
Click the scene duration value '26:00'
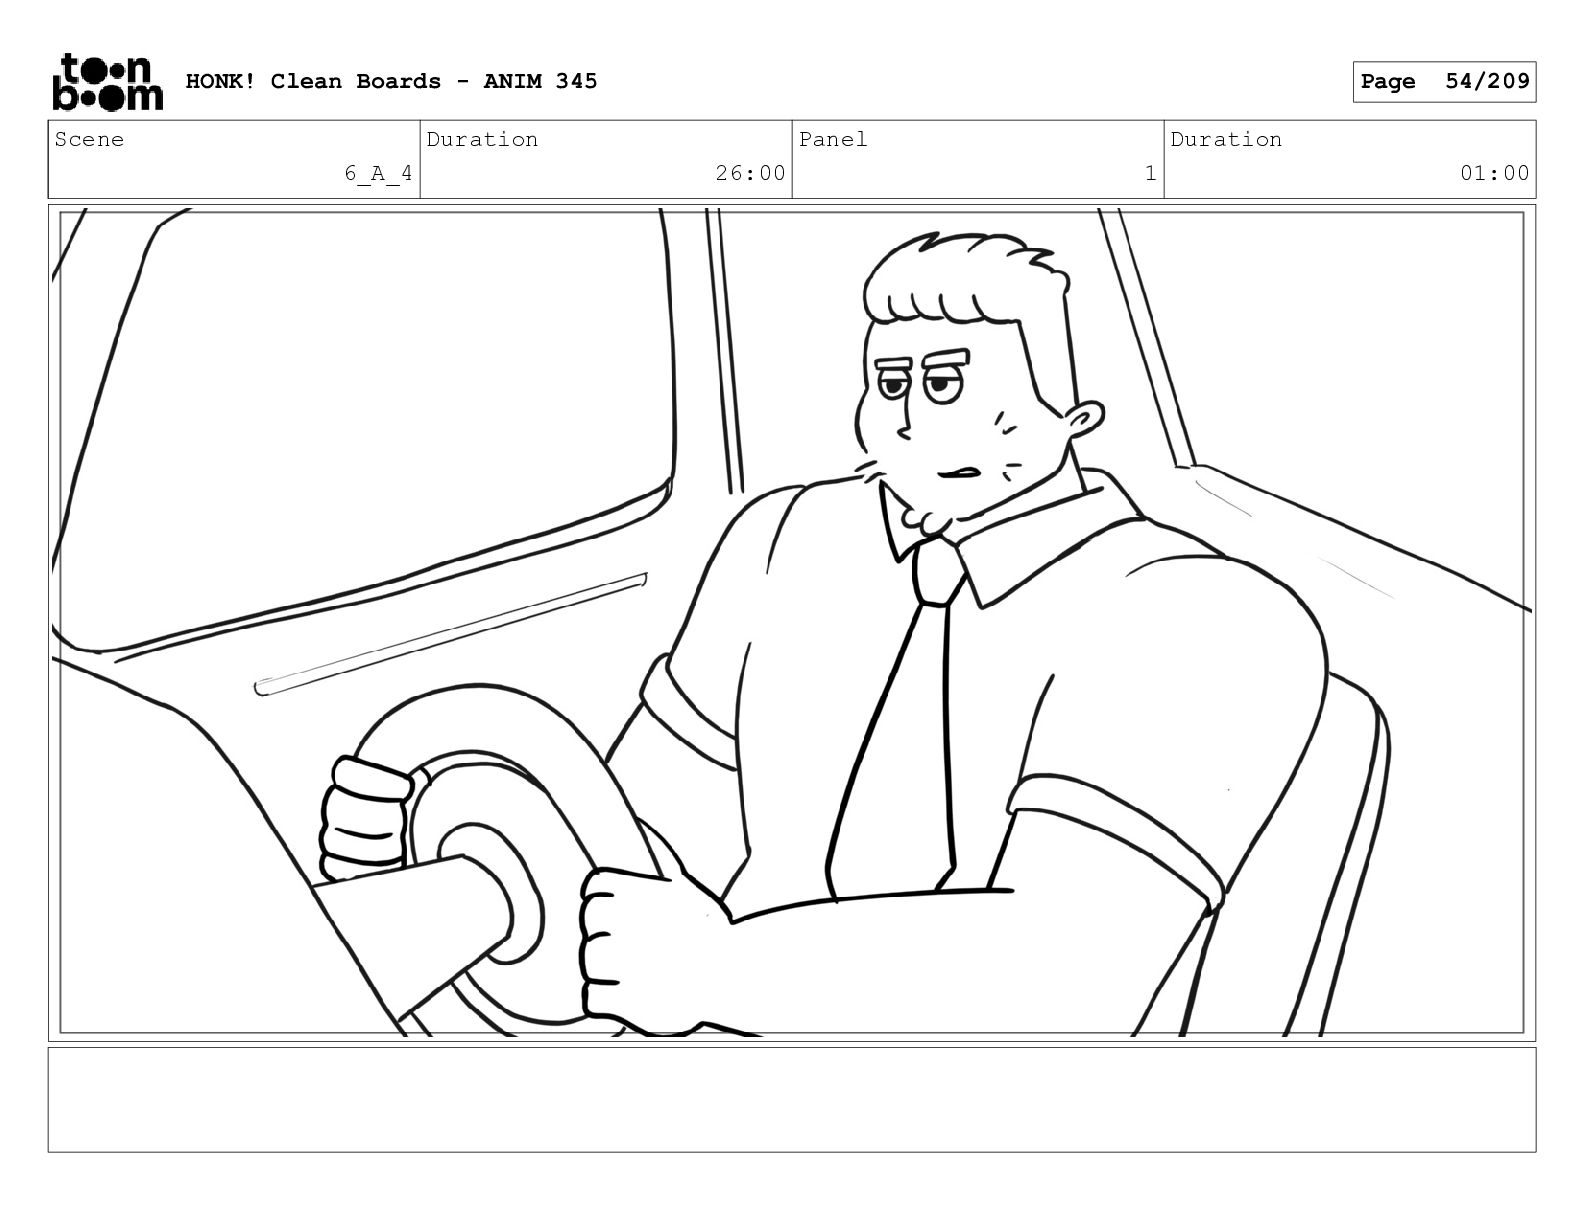click(750, 173)
